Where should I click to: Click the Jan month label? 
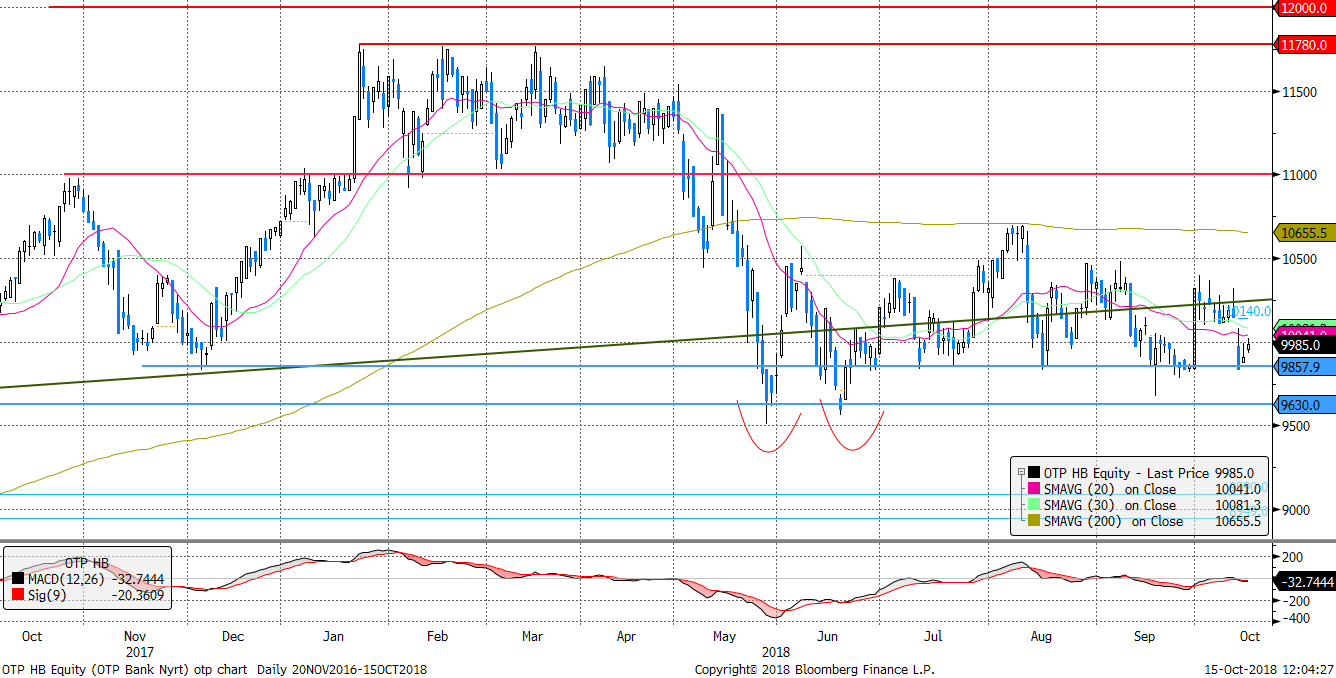click(x=333, y=636)
